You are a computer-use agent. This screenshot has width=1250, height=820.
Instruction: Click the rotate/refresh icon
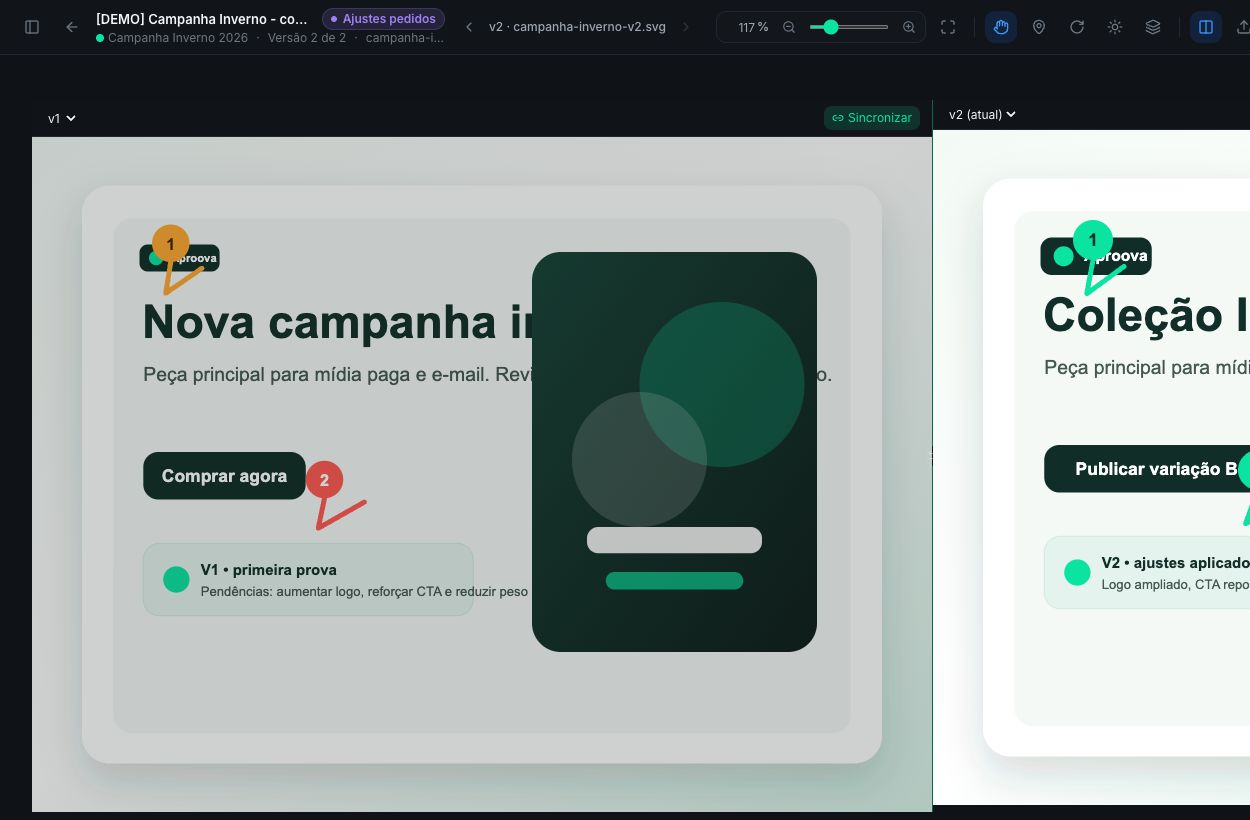[x=1077, y=27]
